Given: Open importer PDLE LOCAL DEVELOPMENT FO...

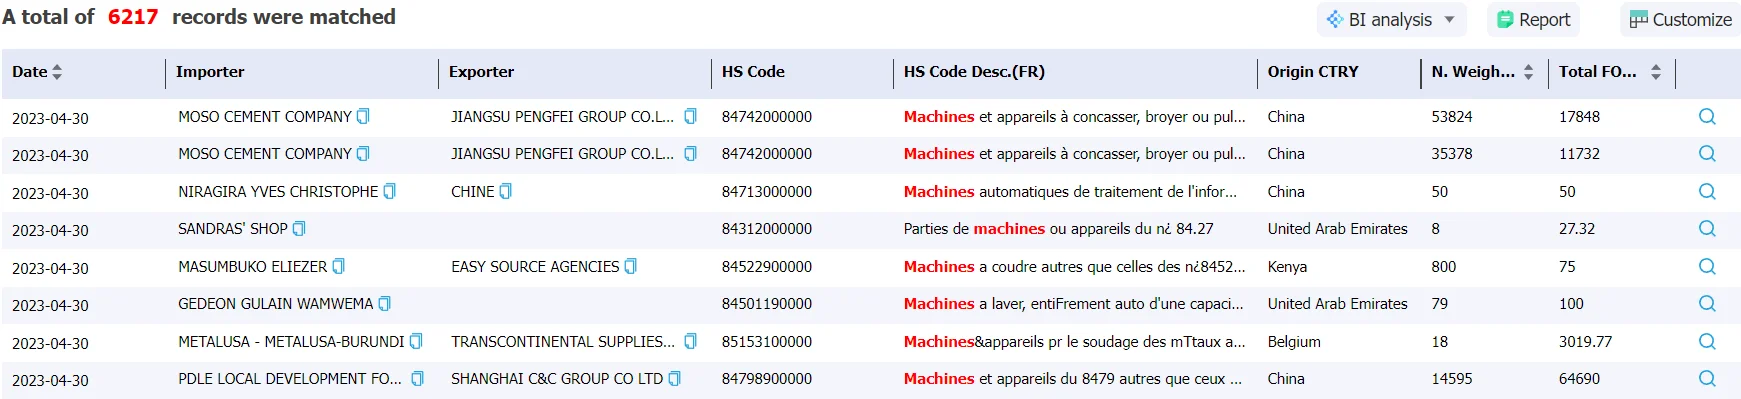Looking at the screenshot, I should [290, 379].
